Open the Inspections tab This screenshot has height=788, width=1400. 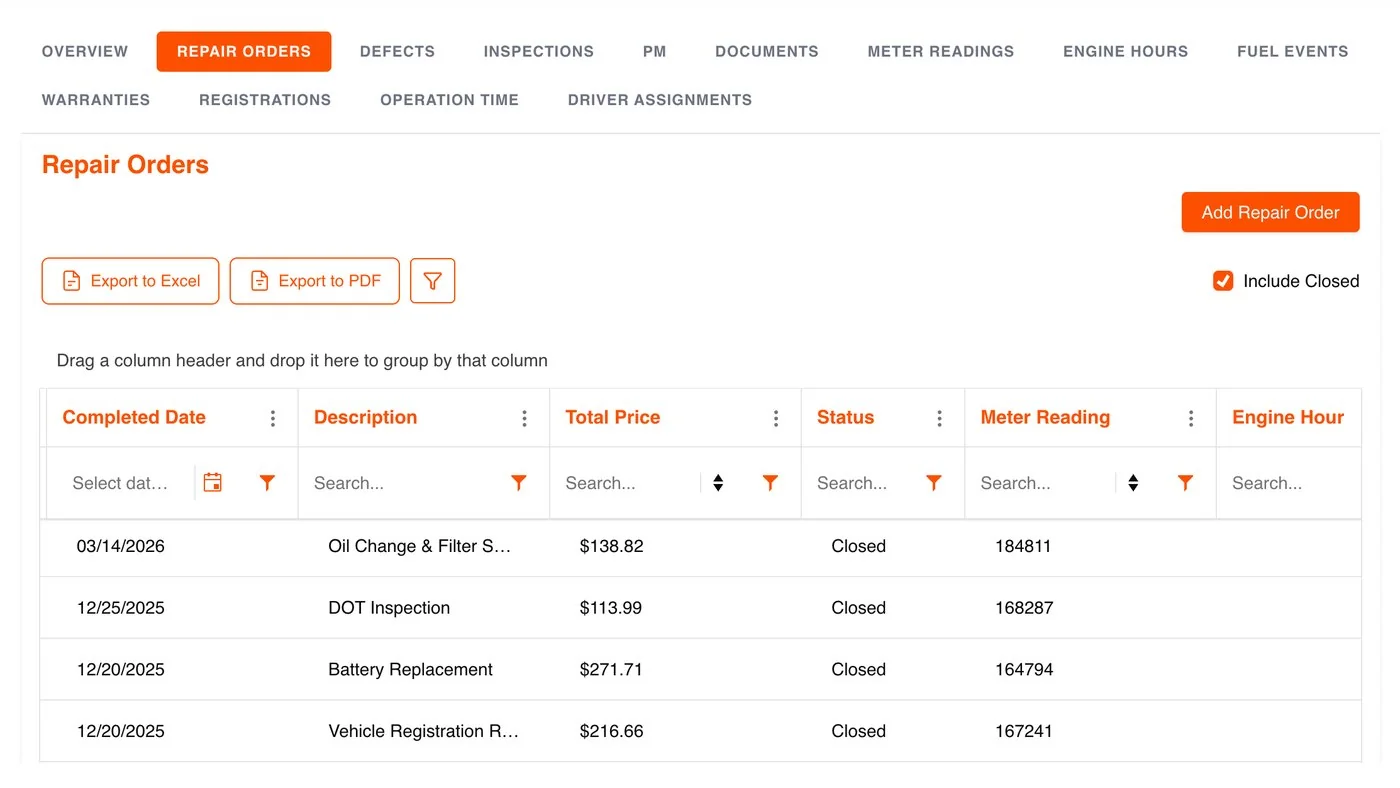click(x=539, y=51)
